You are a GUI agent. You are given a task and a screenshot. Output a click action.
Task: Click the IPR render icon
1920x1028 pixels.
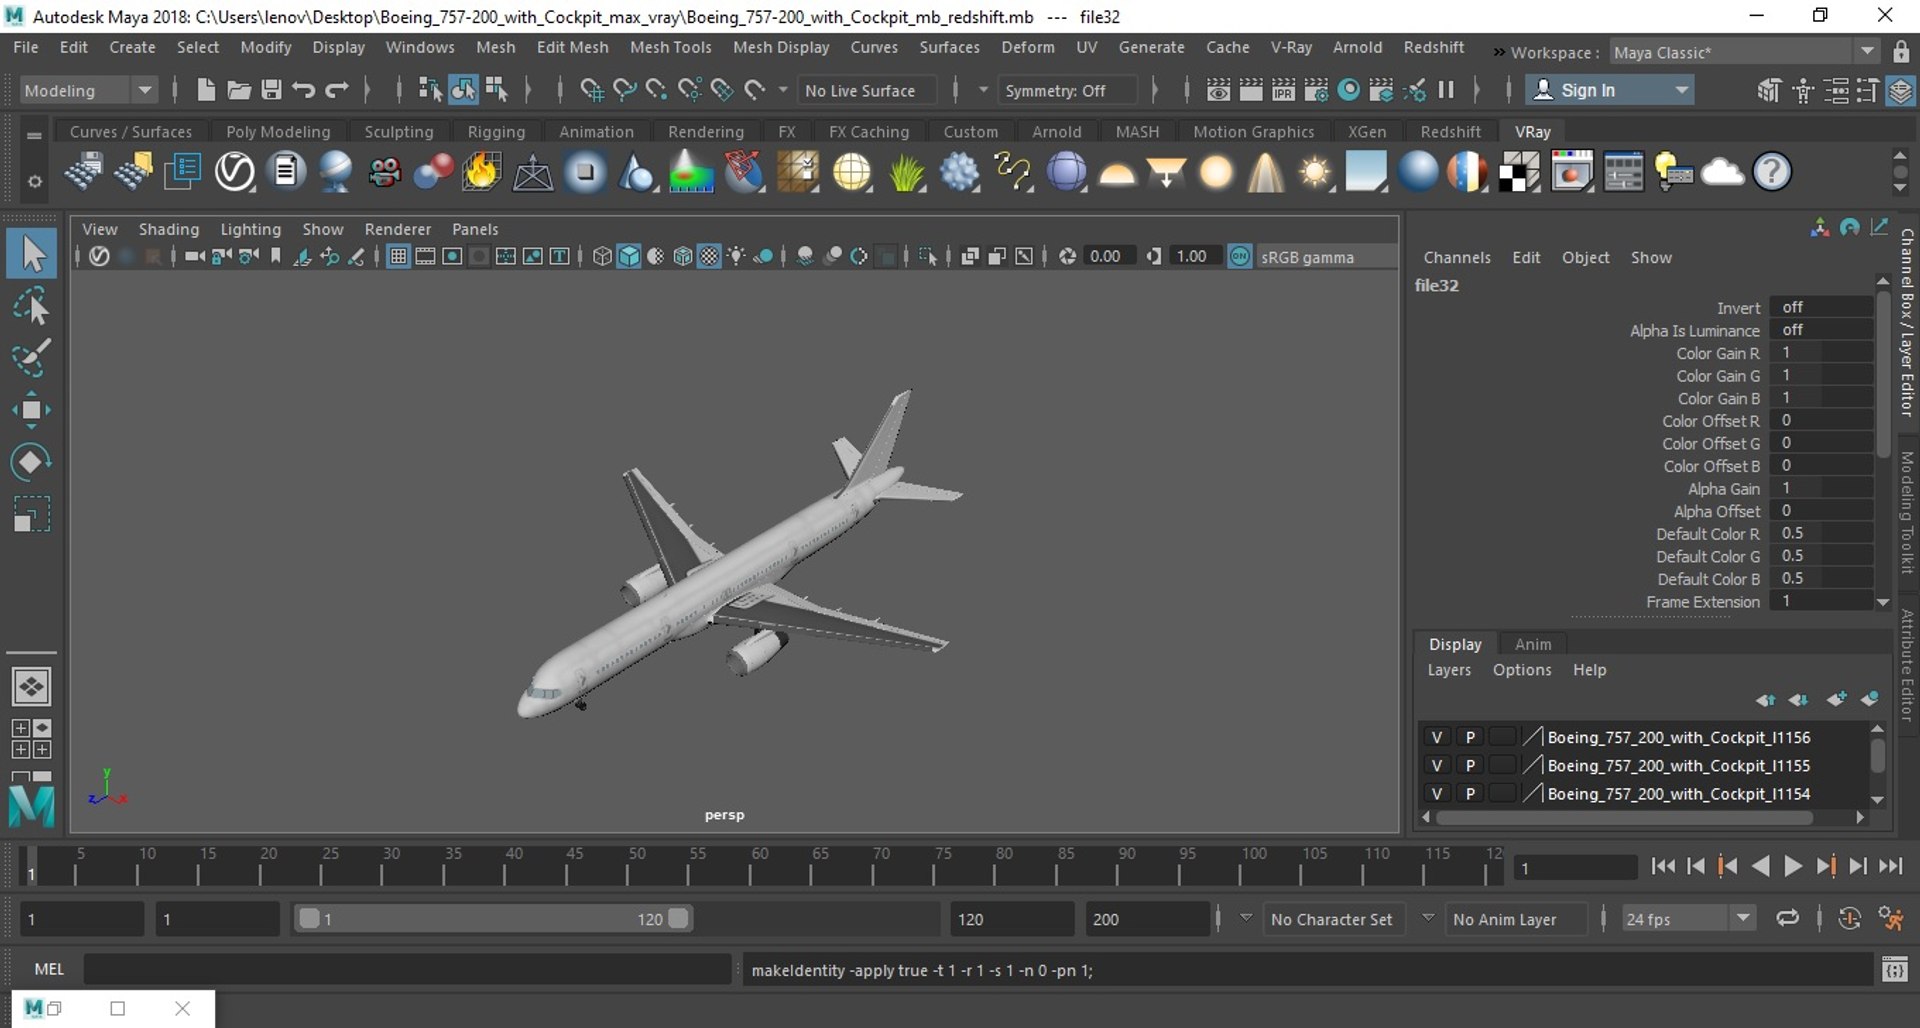pos(1283,90)
